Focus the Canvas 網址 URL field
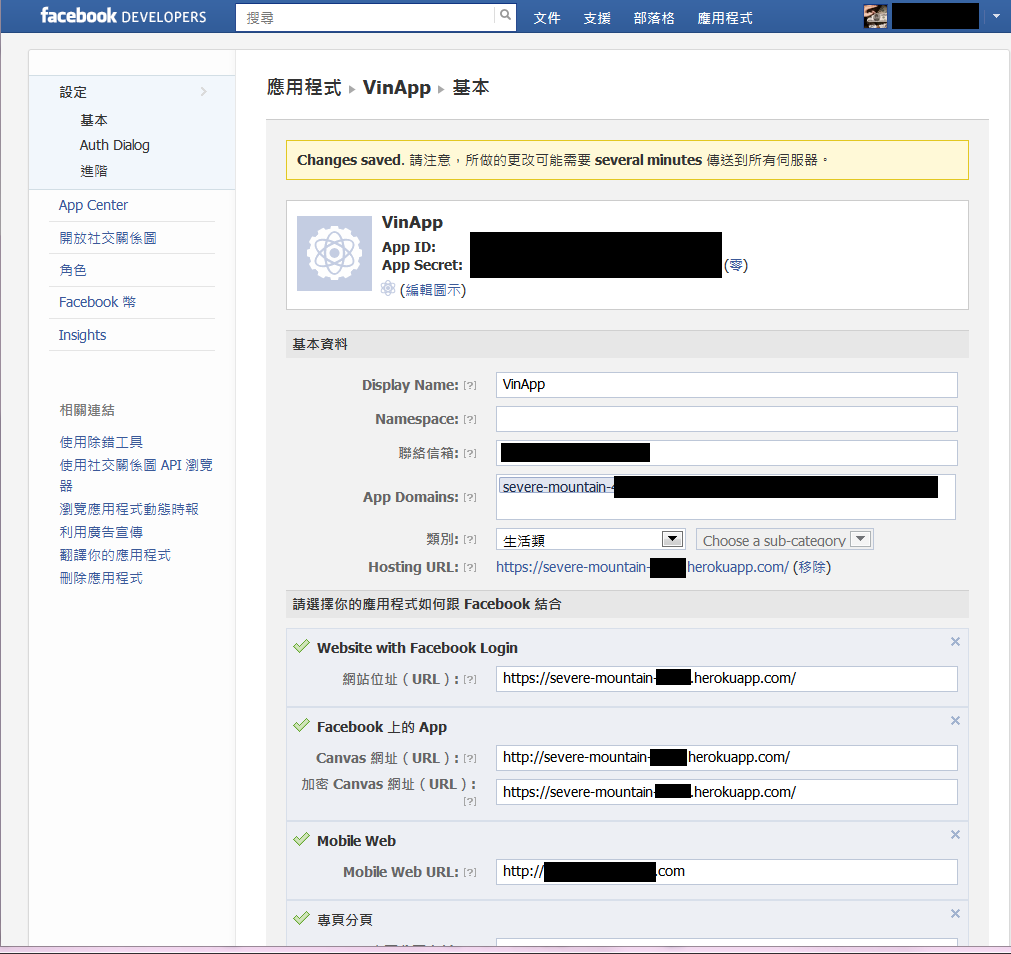This screenshot has height=954, width=1011. [x=727, y=758]
